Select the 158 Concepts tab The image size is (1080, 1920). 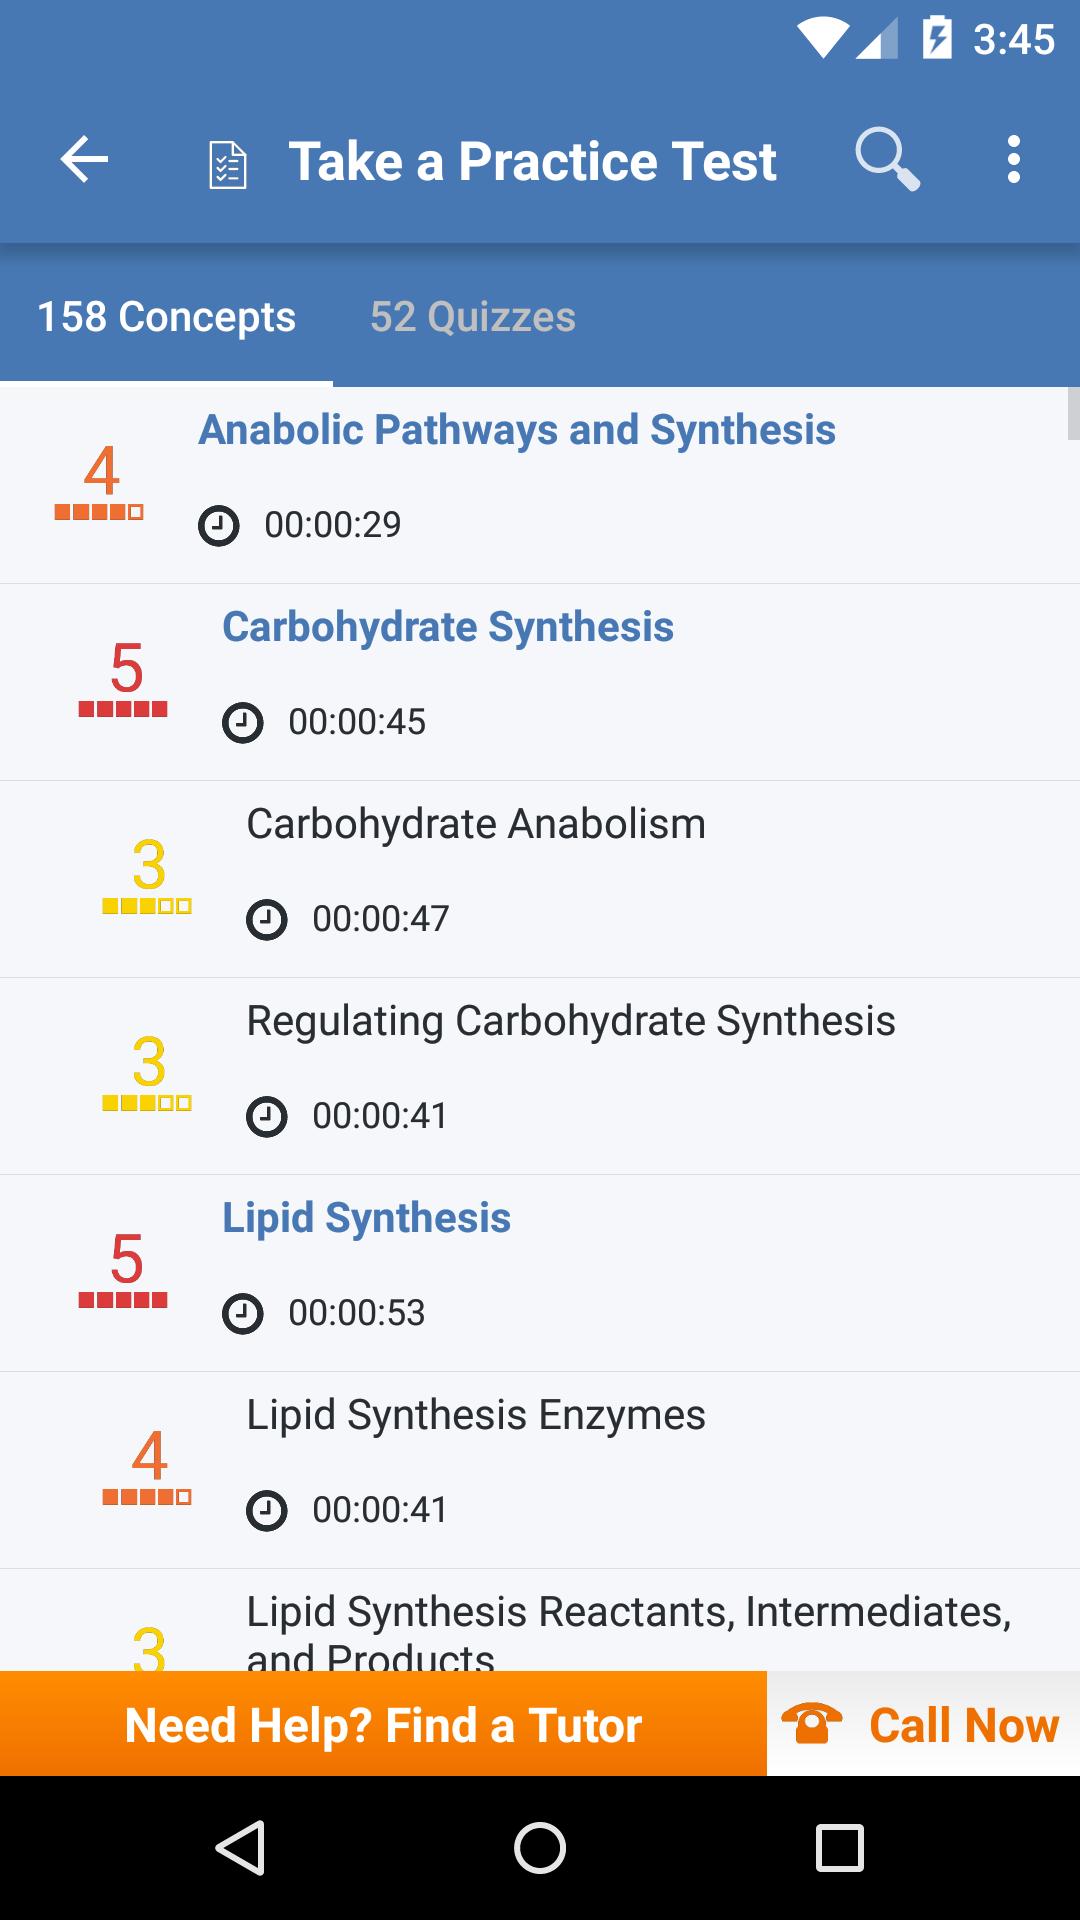pyautogui.click(x=166, y=317)
